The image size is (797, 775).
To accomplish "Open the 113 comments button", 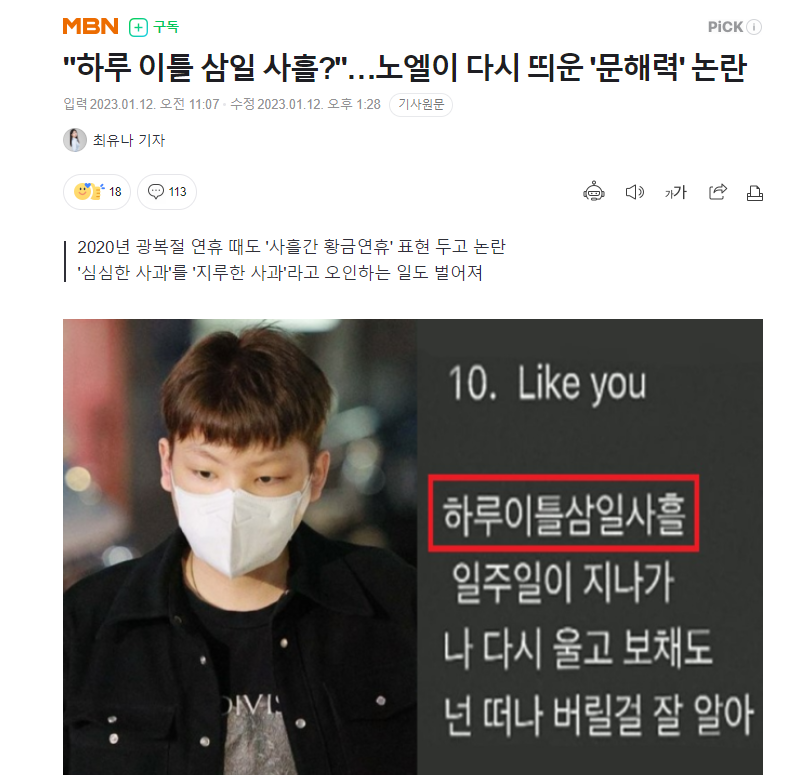I will [167, 192].
